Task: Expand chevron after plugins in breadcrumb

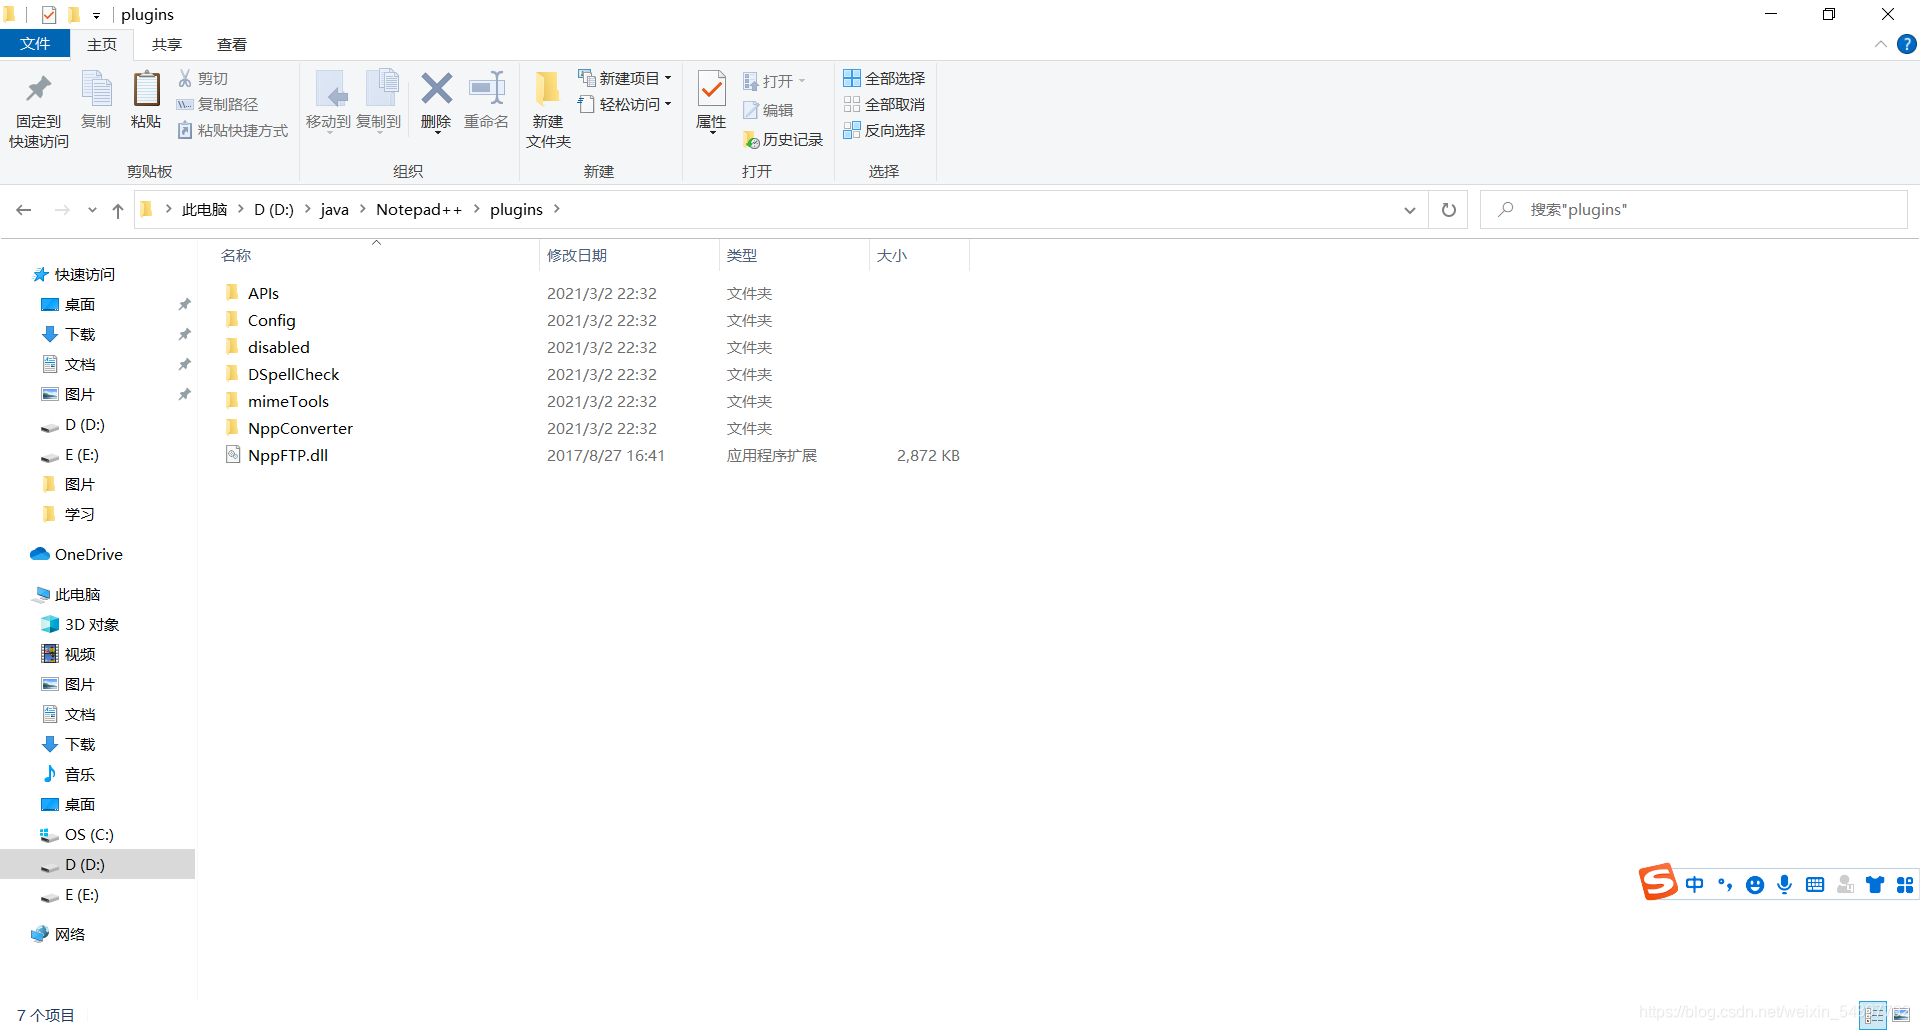Action: point(557,209)
